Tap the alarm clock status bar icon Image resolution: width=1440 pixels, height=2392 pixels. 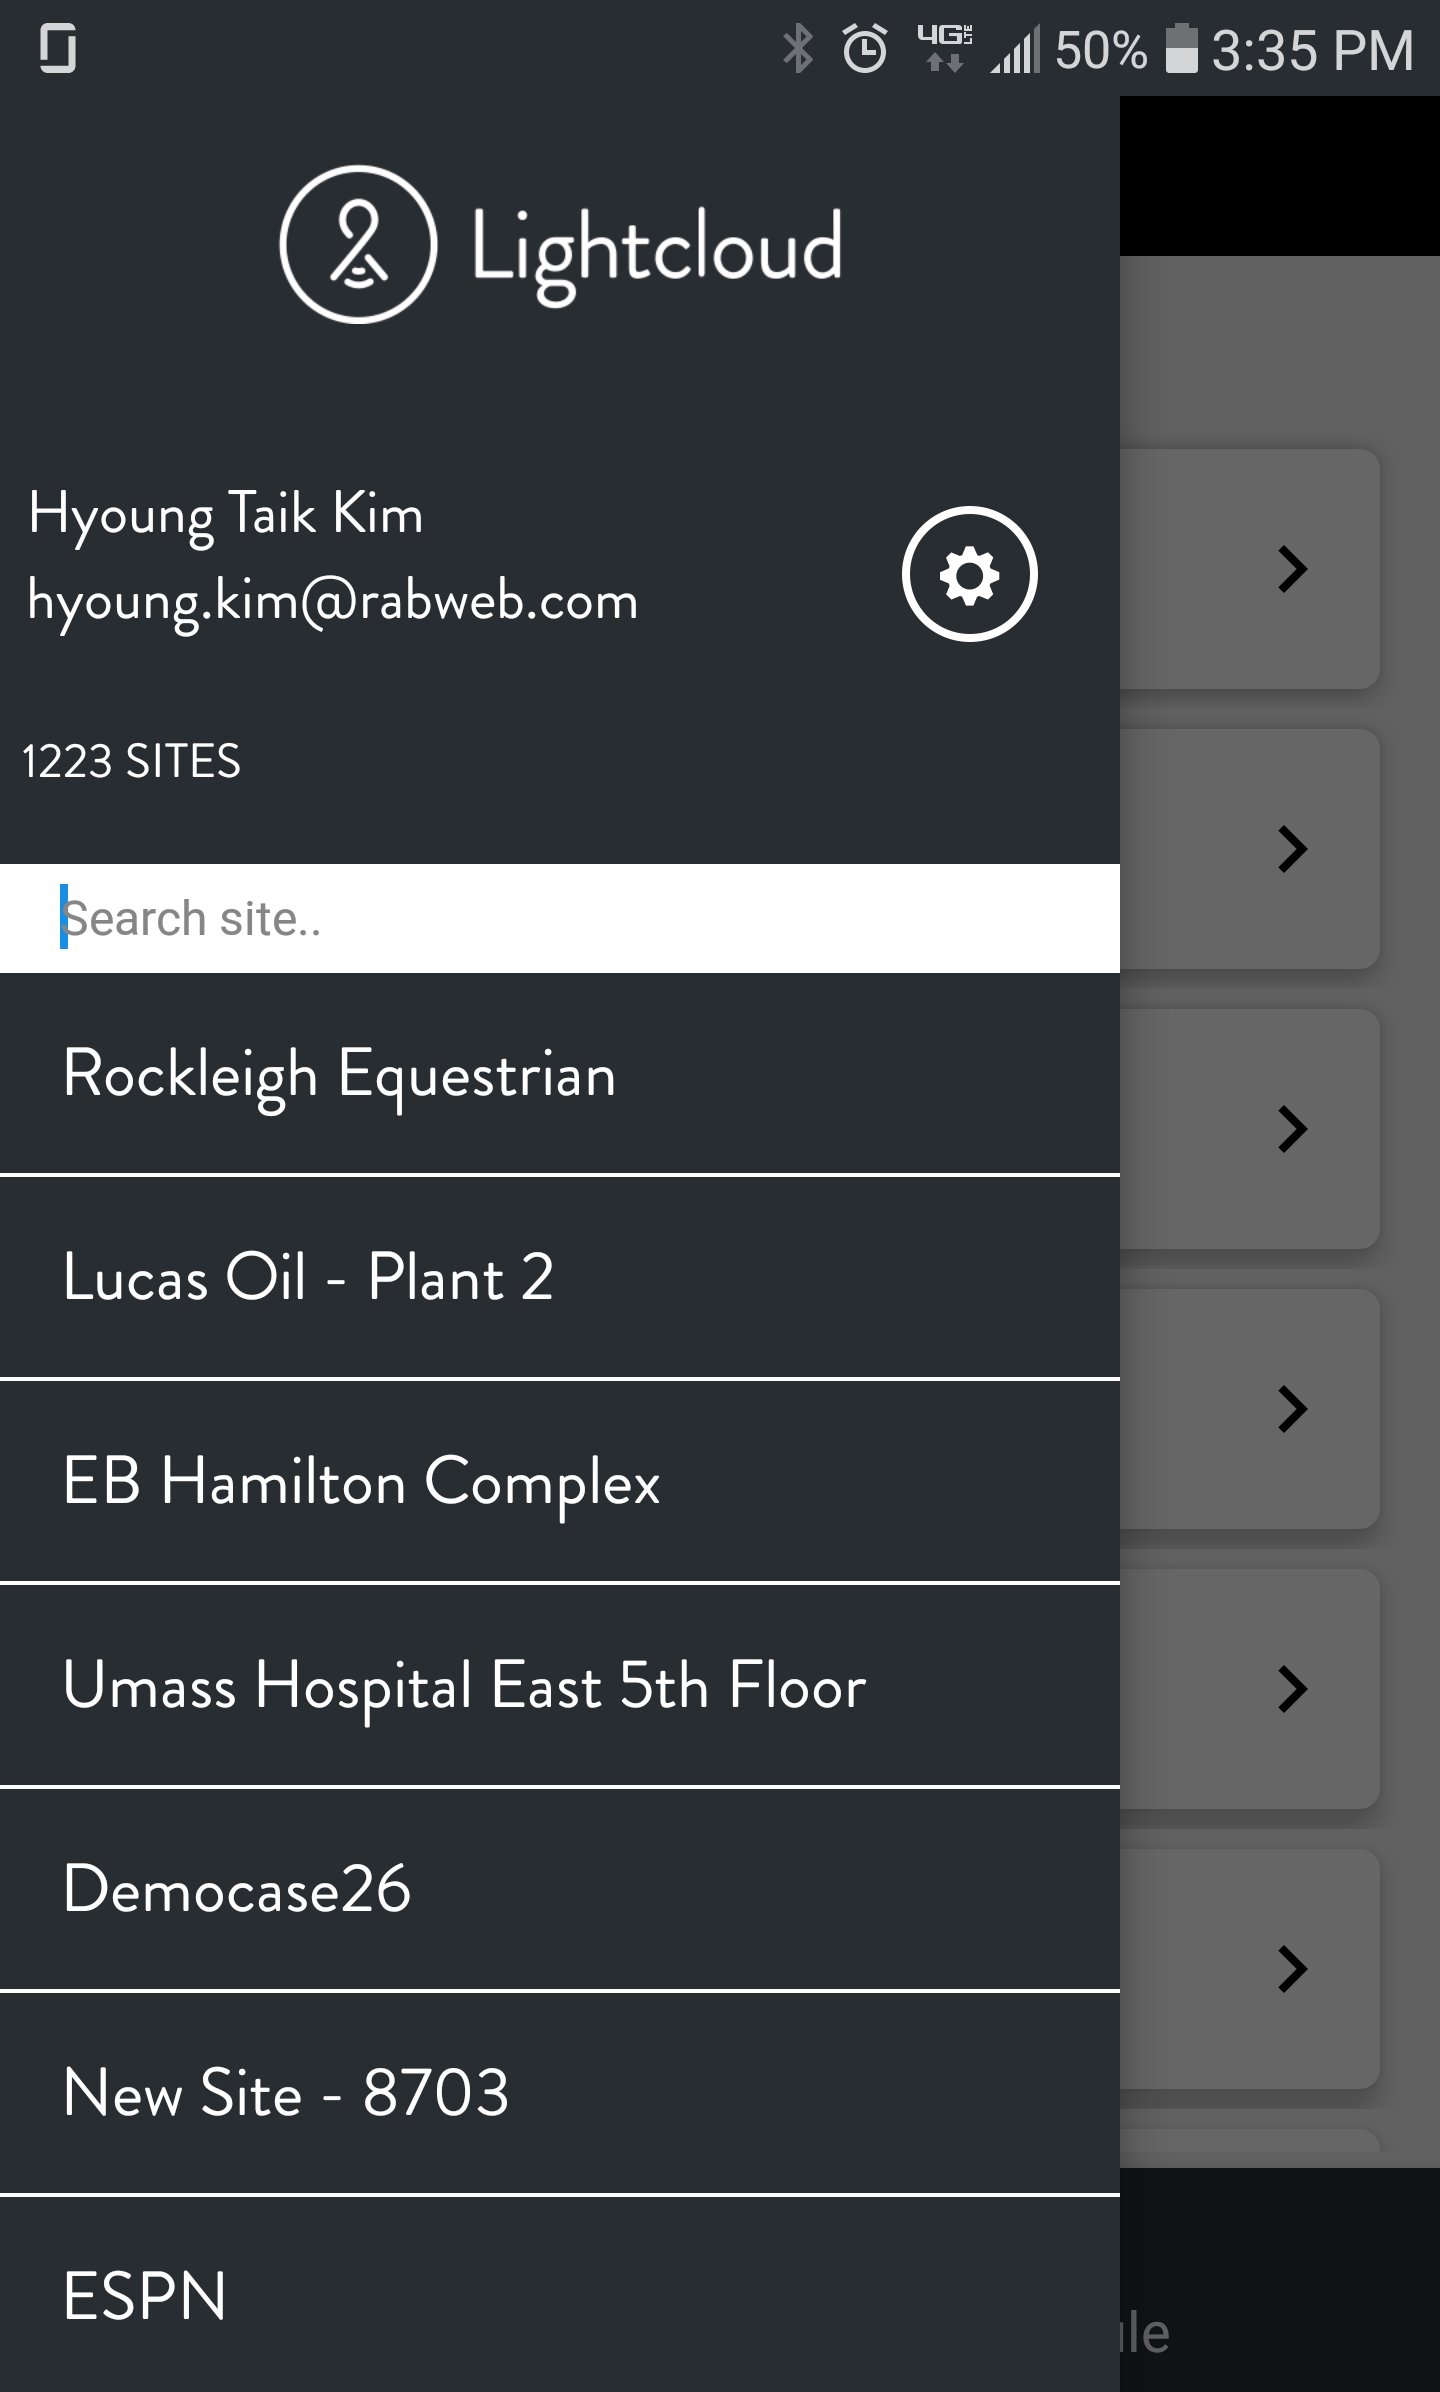[862, 48]
